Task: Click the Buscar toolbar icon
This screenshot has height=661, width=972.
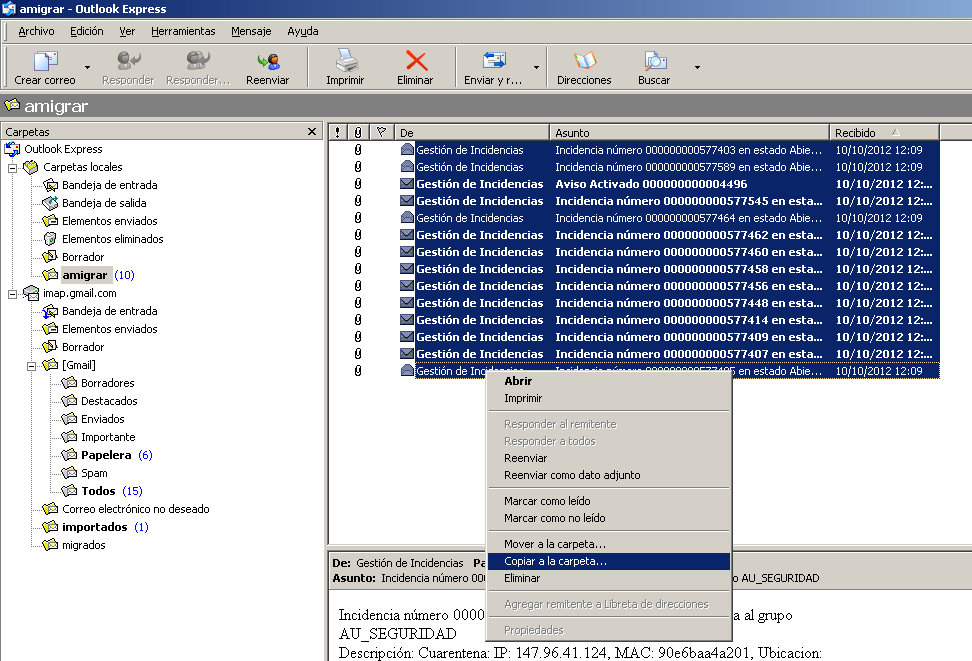Action: [654, 61]
